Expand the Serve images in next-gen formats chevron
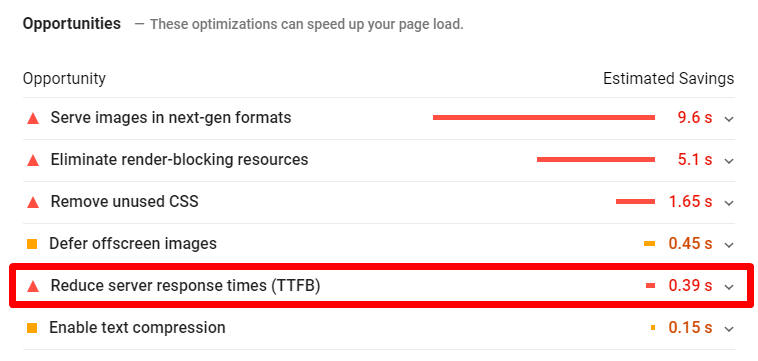Screen dimensions: 758x361 coord(729,119)
